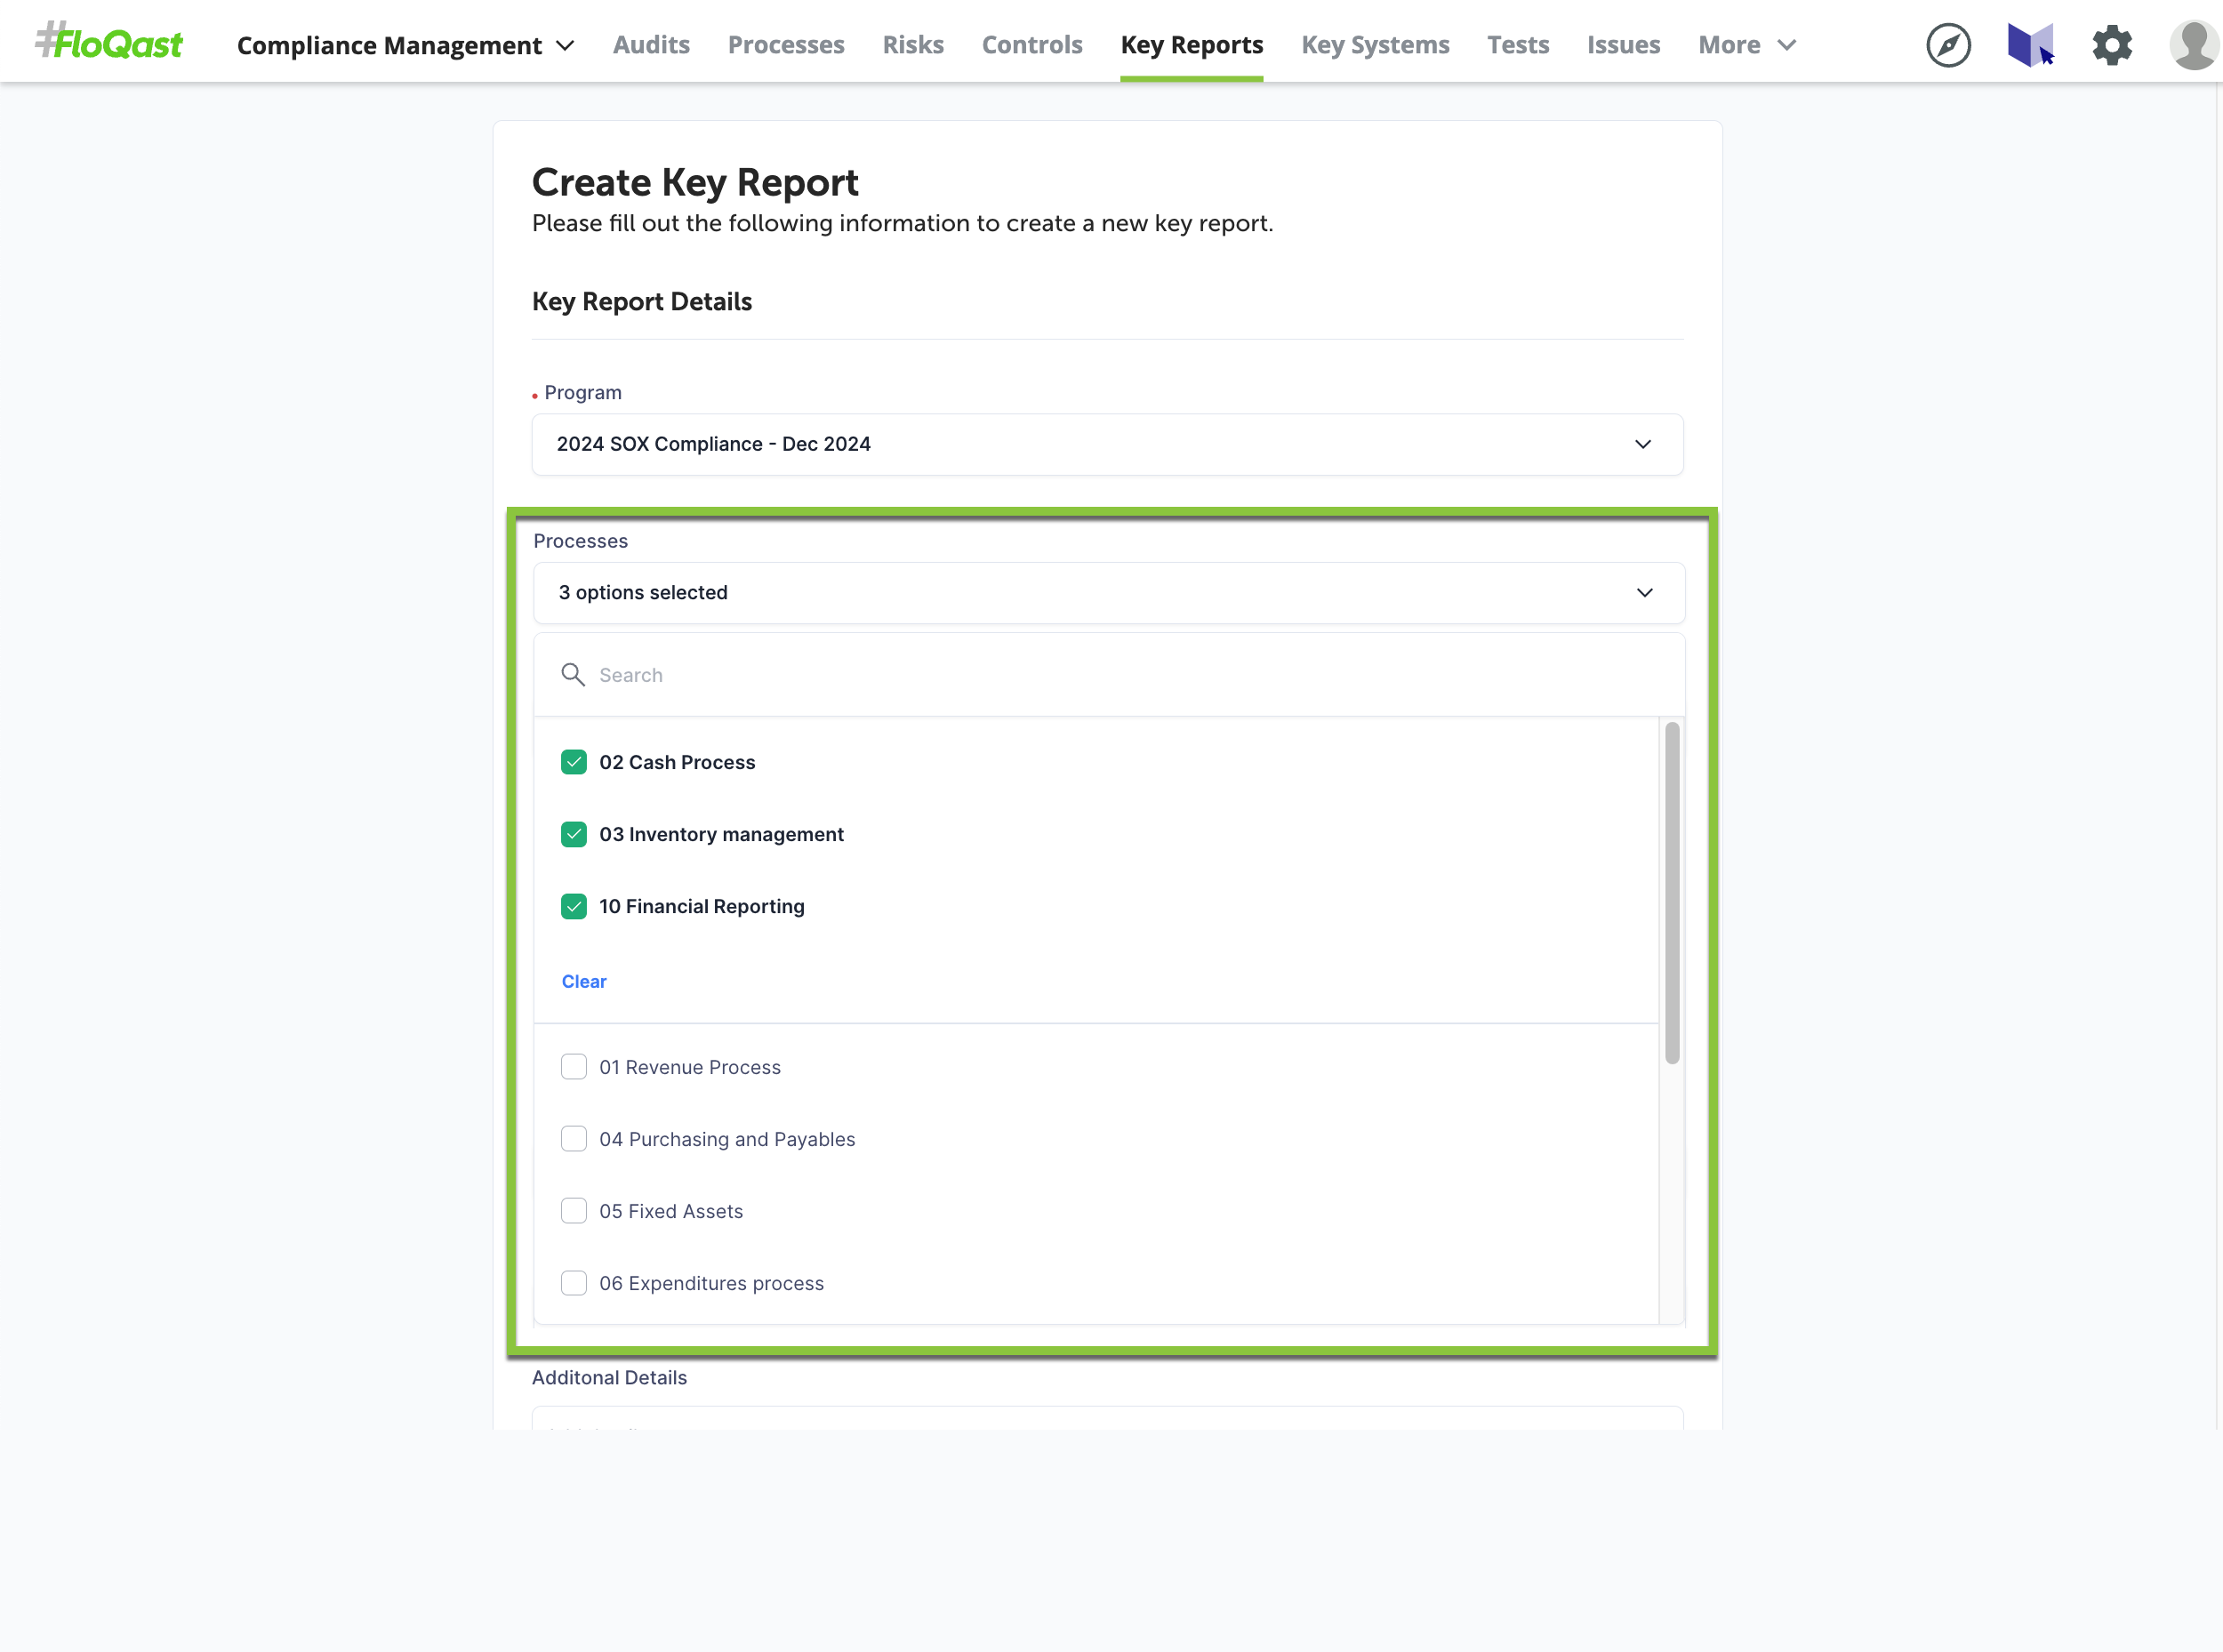
Task: Check 05 Fixed Assets checkbox
Action: (x=574, y=1211)
